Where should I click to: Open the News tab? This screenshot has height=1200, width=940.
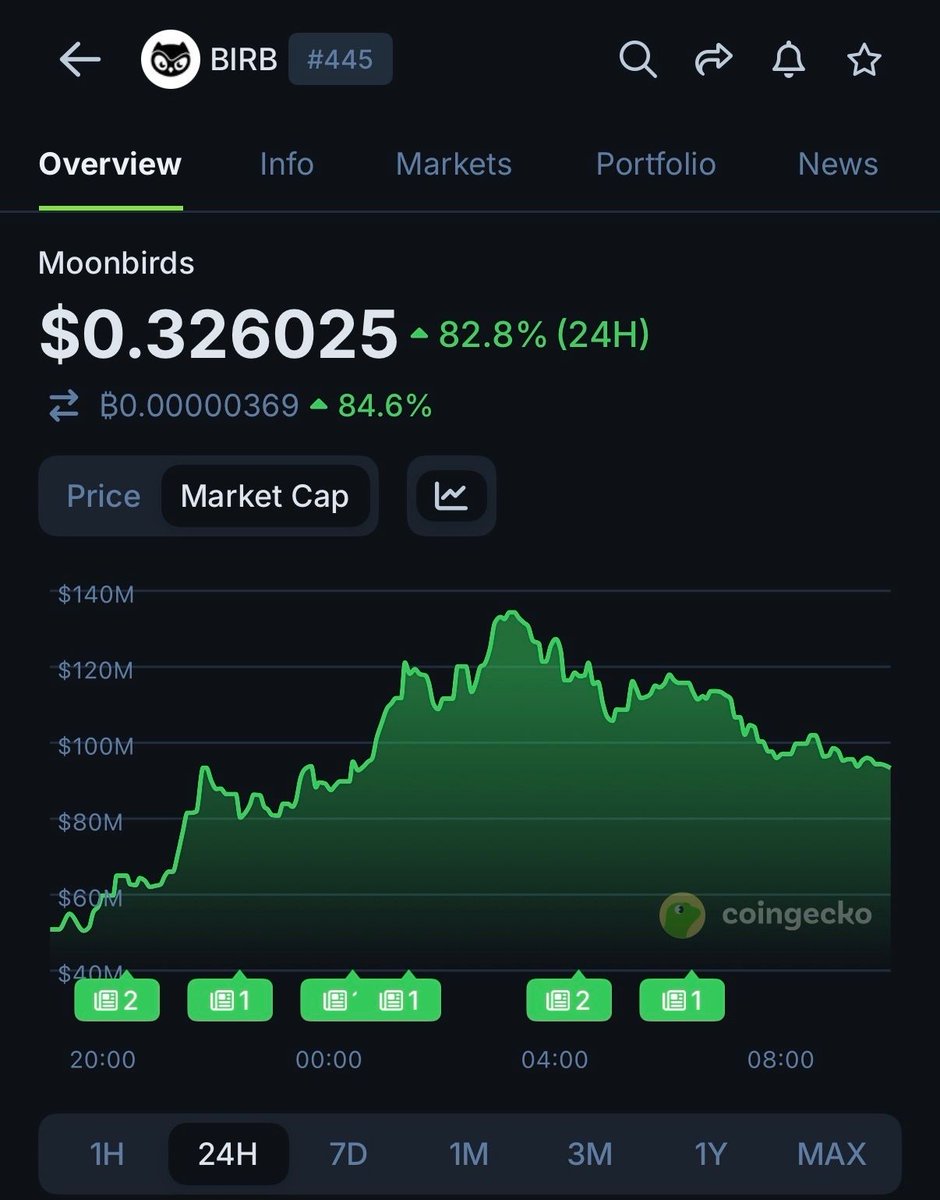click(x=837, y=164)
